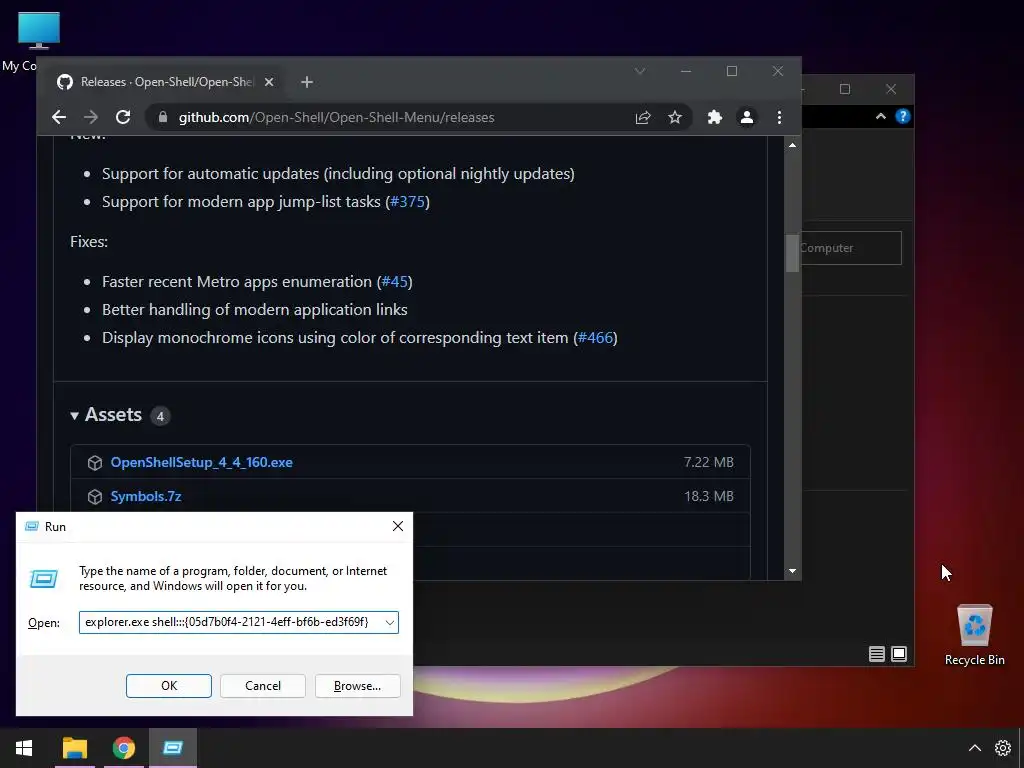Viewport: 1024px width, 768px height.
Task: Open issue link #466
Action: [595, 338]
